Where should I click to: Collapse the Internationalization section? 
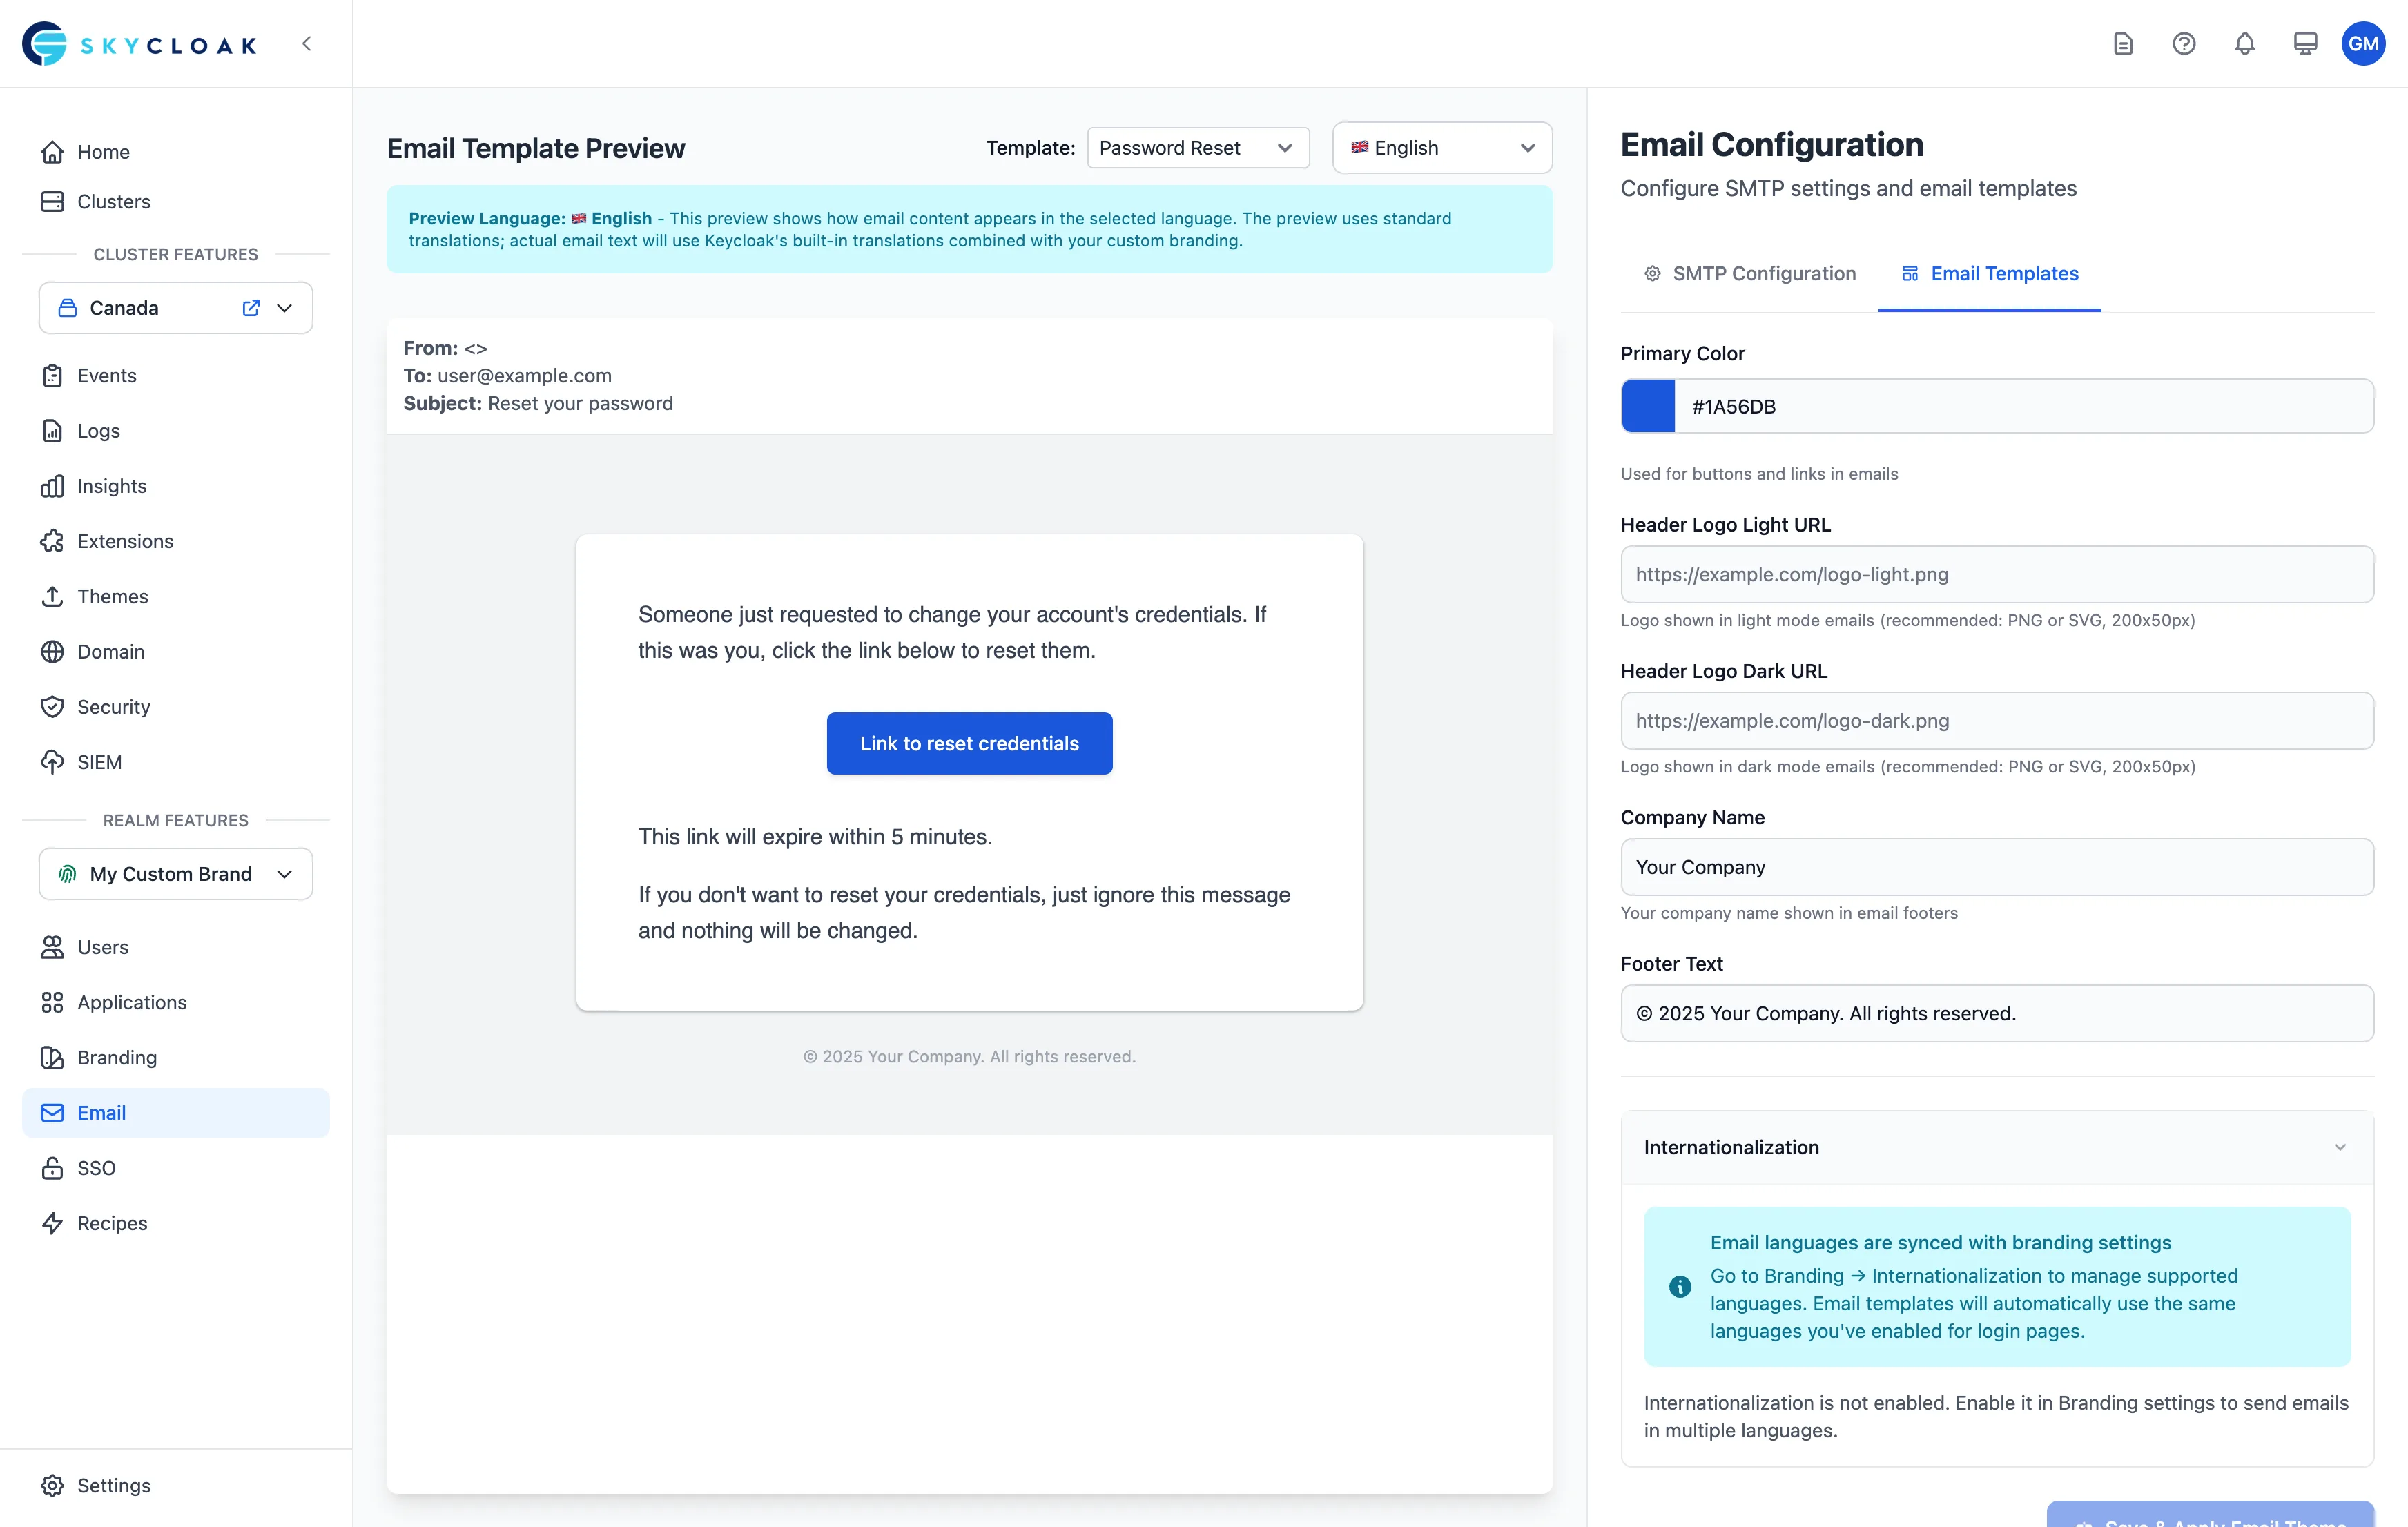coord(2339,1147)
